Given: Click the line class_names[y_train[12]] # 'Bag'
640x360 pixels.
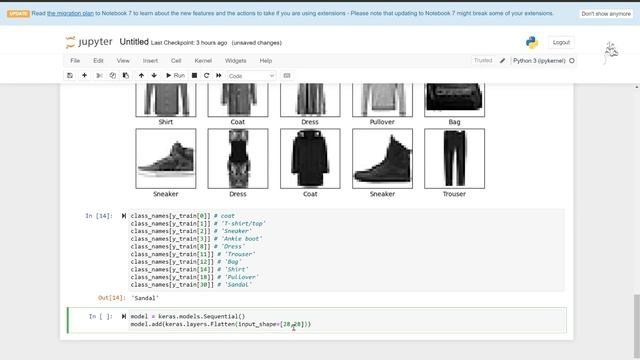Looking at the screenshot, I should tap(186, 262).
